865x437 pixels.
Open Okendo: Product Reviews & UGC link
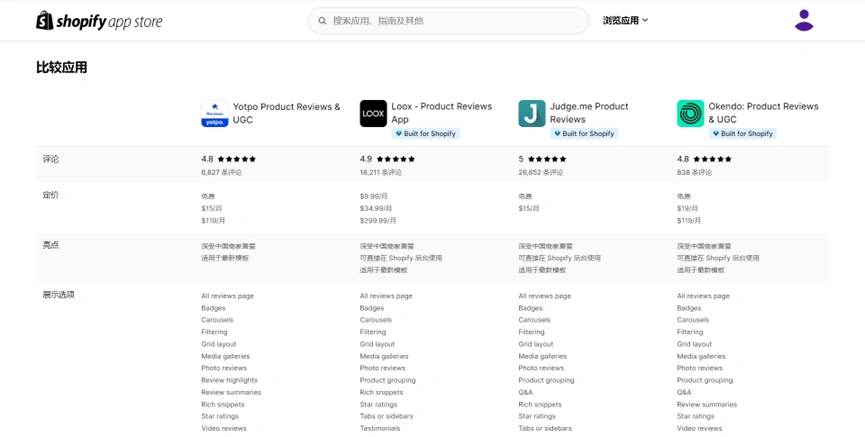tap(763, 113)
